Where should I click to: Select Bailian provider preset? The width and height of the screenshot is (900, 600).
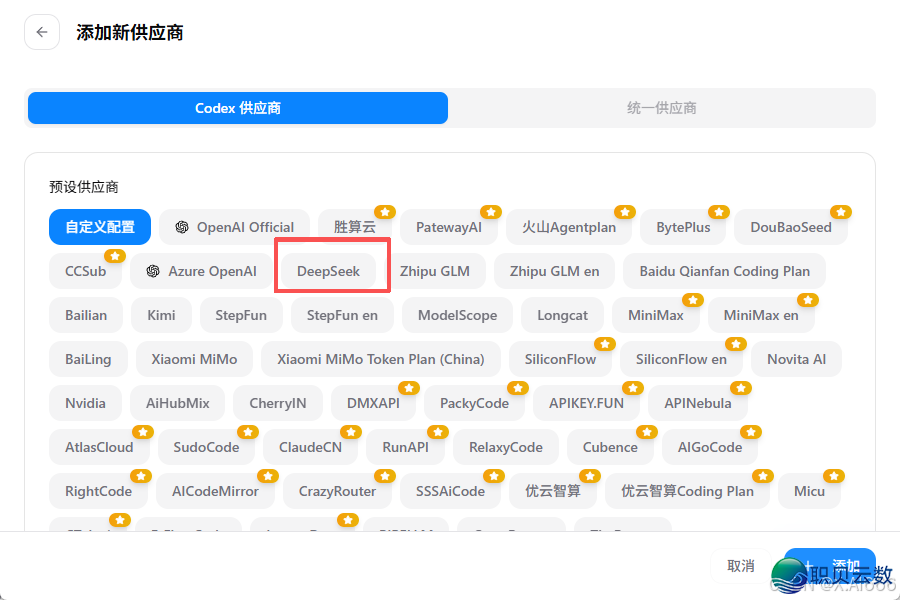point(86,315)
